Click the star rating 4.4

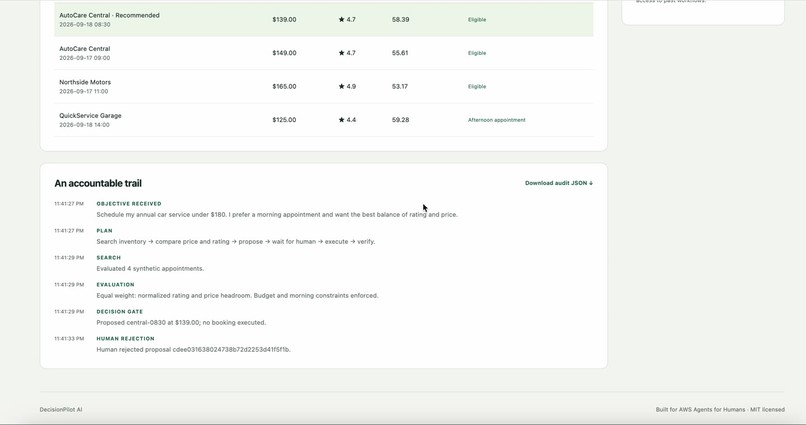pyautogui.click(x=347, y=120)
